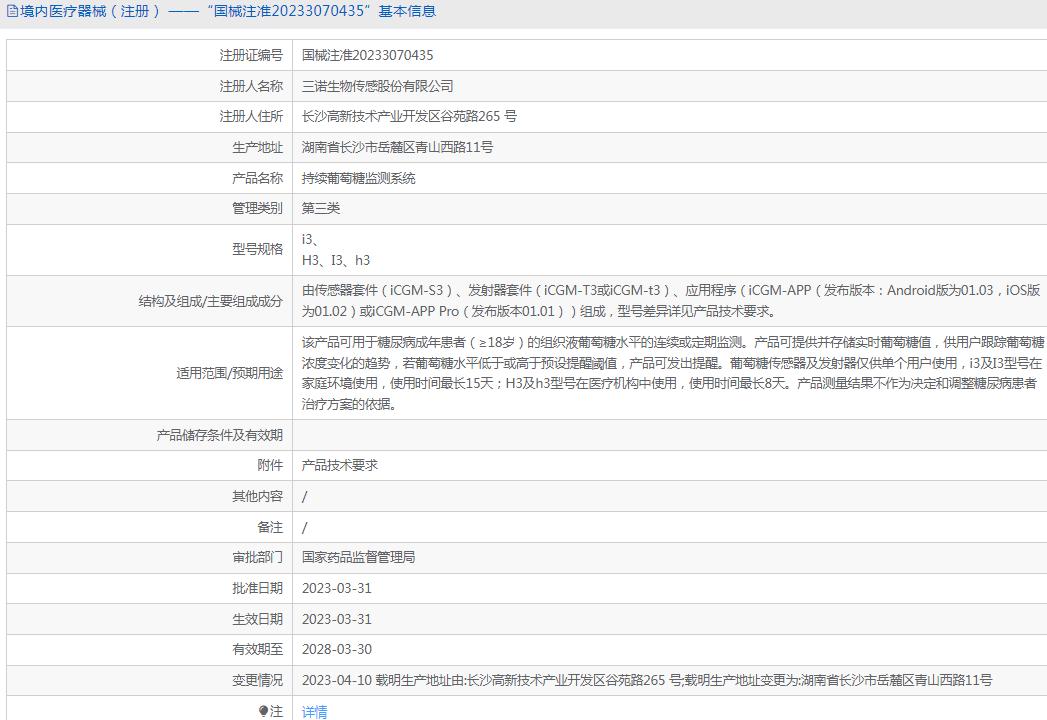This screenshot has height=720, width=1047.
Task: Select the change record starting 2023-04-10 载明生产地址
Action: (x=647, y=681)
